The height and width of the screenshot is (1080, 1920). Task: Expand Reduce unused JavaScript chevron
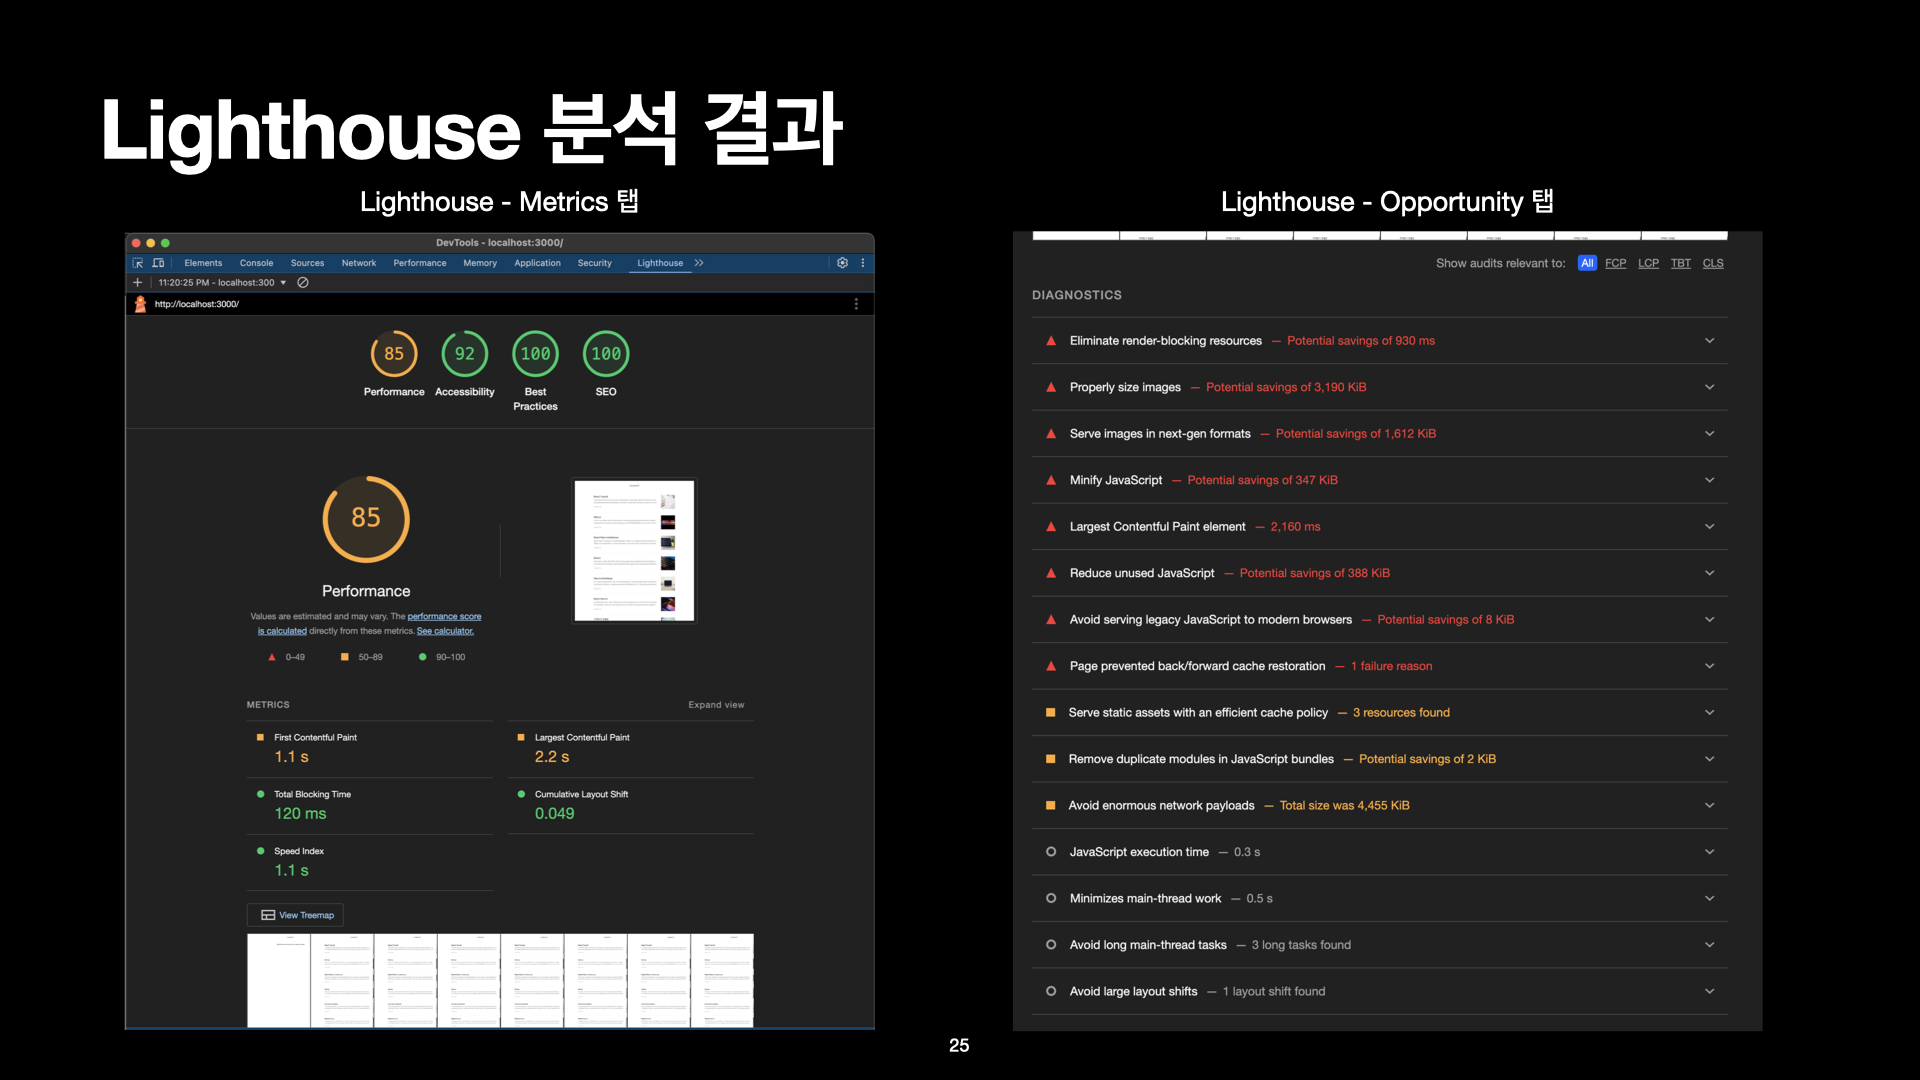pyautogui.click(x=1709, y=573)
